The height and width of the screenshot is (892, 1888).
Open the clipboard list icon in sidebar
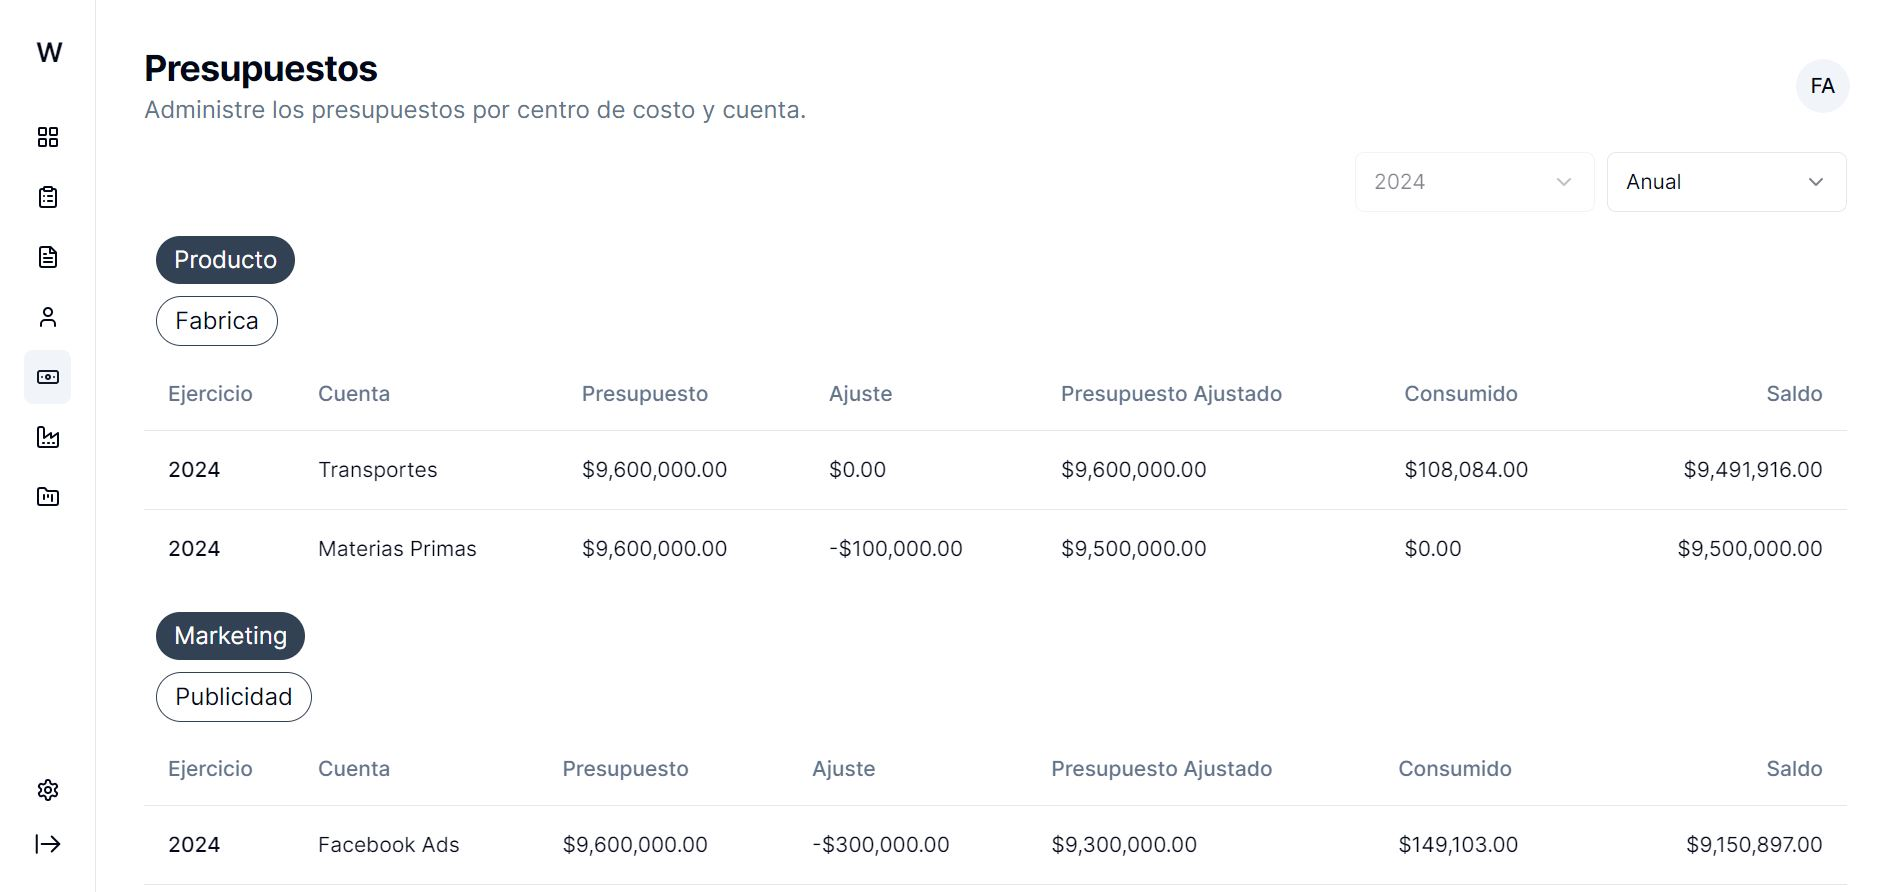coord(48,197)
